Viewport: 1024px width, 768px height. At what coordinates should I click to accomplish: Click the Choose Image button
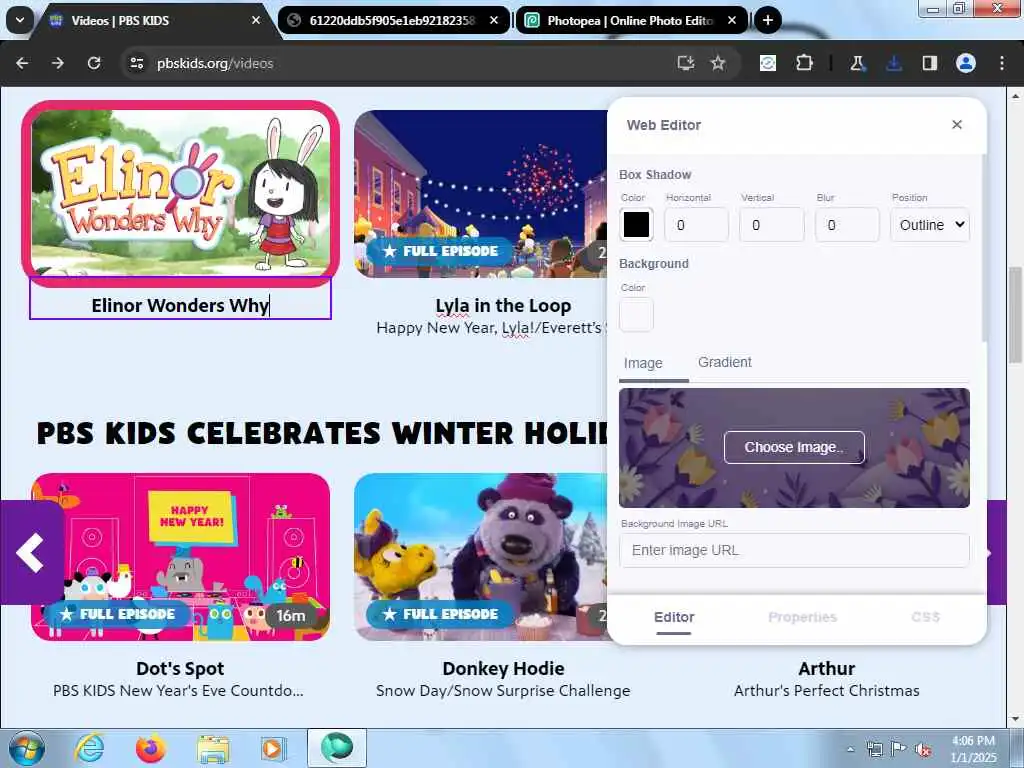(794, 447)
